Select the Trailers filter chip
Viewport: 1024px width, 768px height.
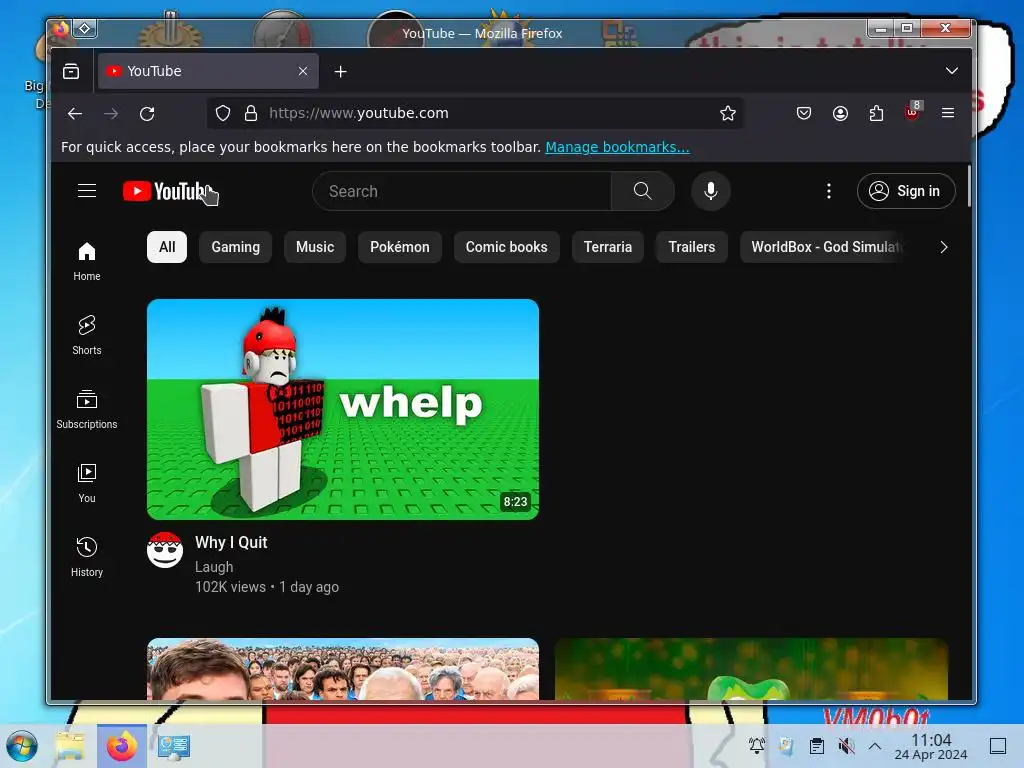(692, 247)
